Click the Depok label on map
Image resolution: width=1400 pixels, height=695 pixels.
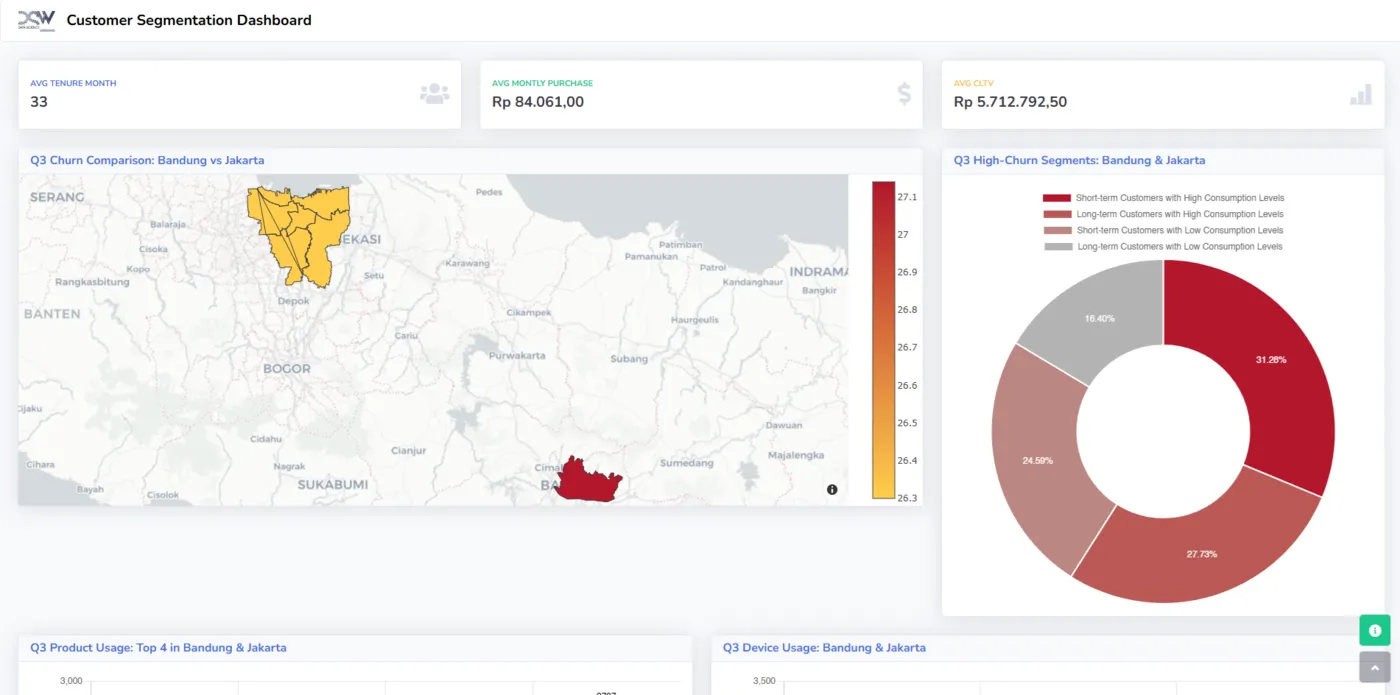pos(293,300)
